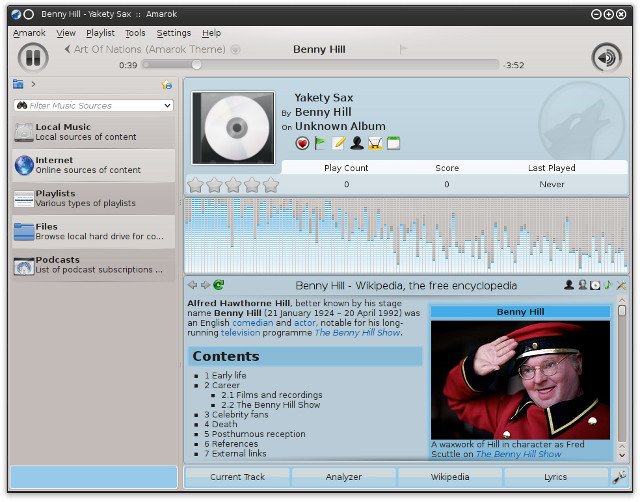Jump to '5 Posthumous reception' in Contents

coord(255,434)
